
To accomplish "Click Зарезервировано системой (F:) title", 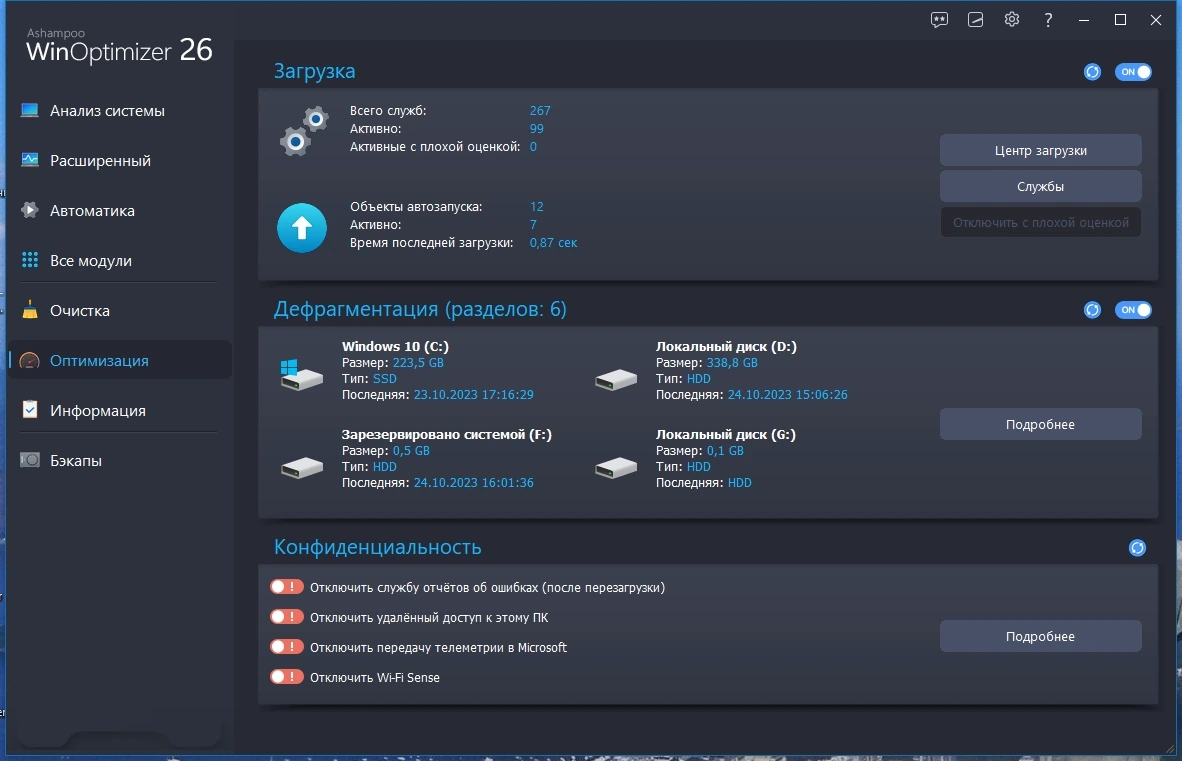I will click(446, 434).
